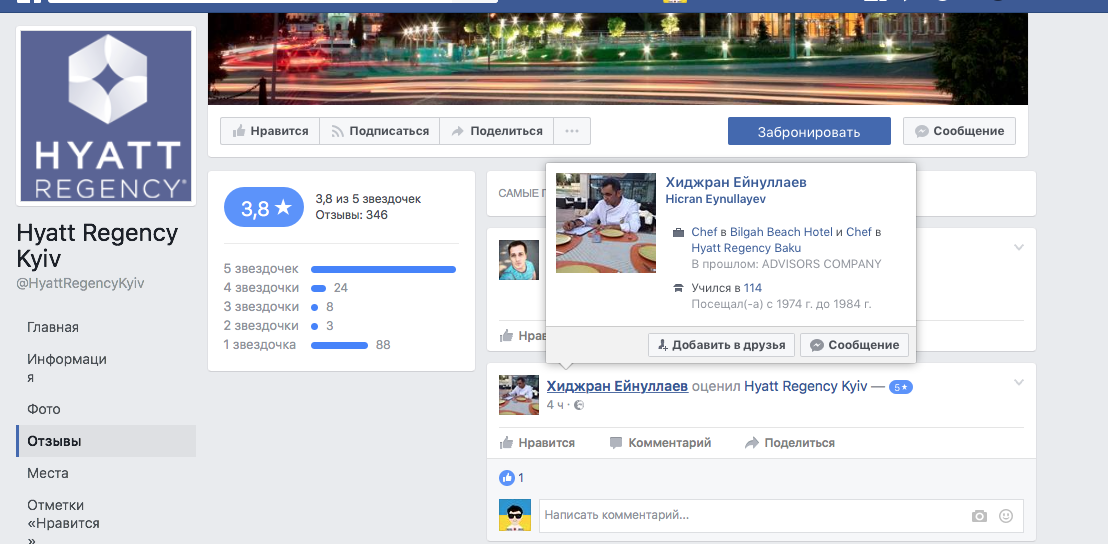This screenshot has width=1108, height=544.
Task: Click the Hyatt Regency page logo
Action: point(106,116)
